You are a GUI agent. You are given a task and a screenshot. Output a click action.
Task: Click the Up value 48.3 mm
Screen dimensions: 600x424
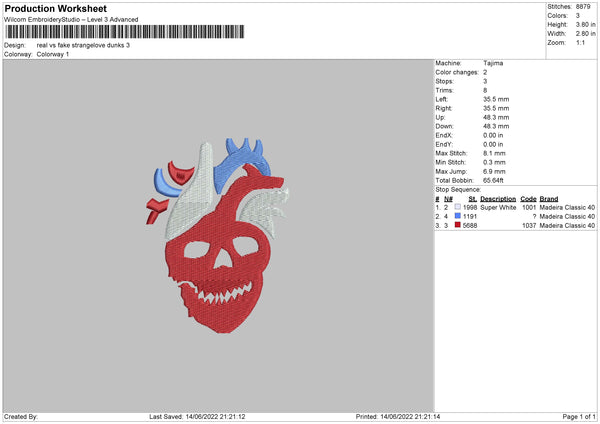[x=496, y=117]
